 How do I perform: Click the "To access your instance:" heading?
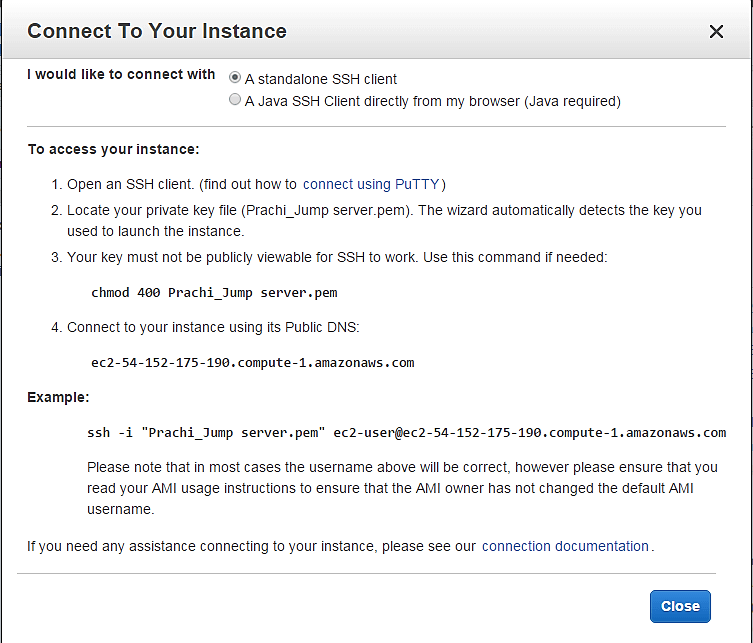[113, 149]
